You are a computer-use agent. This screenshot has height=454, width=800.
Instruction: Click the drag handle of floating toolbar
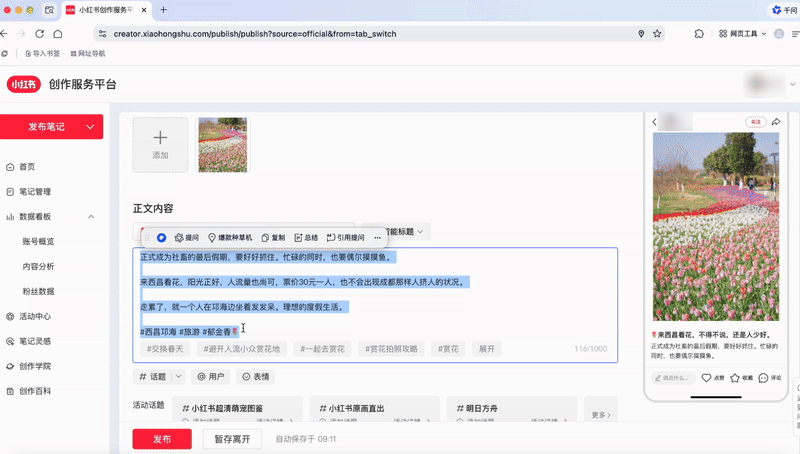(x=147, y=238)
